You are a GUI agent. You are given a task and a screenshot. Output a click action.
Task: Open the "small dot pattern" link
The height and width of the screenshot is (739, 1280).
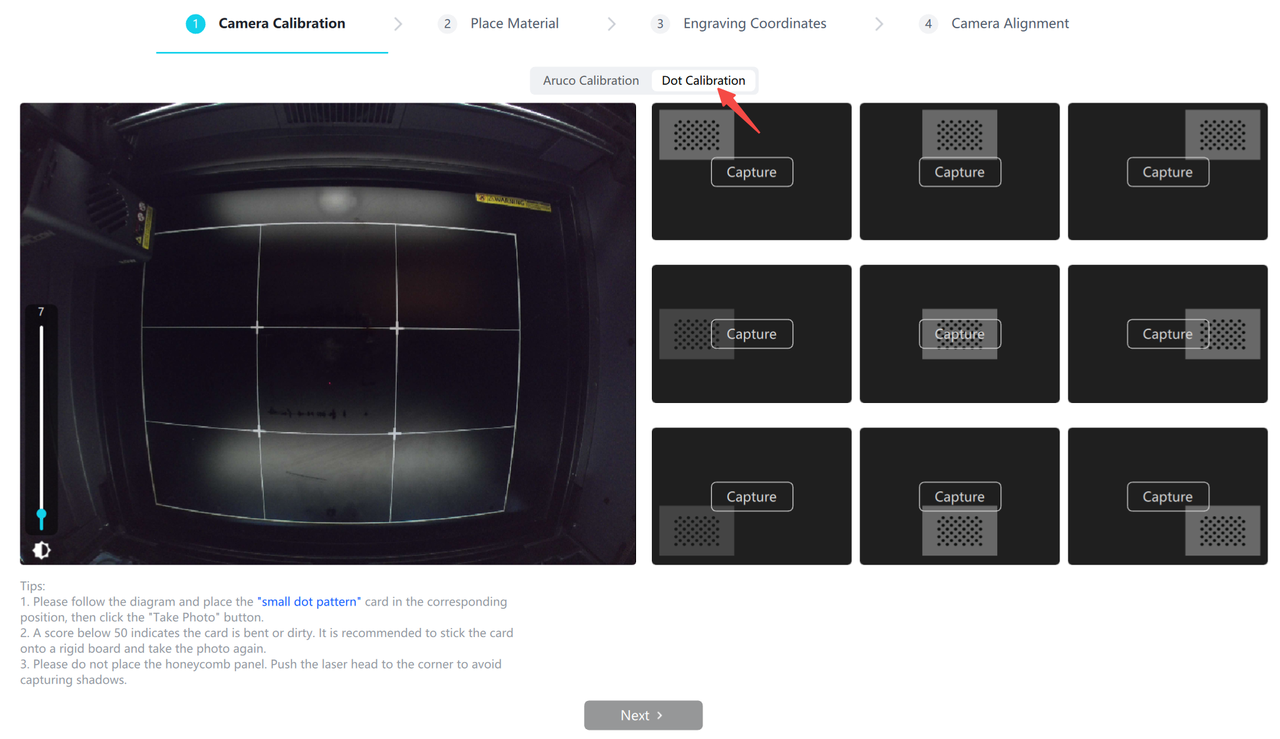[309, 602]
